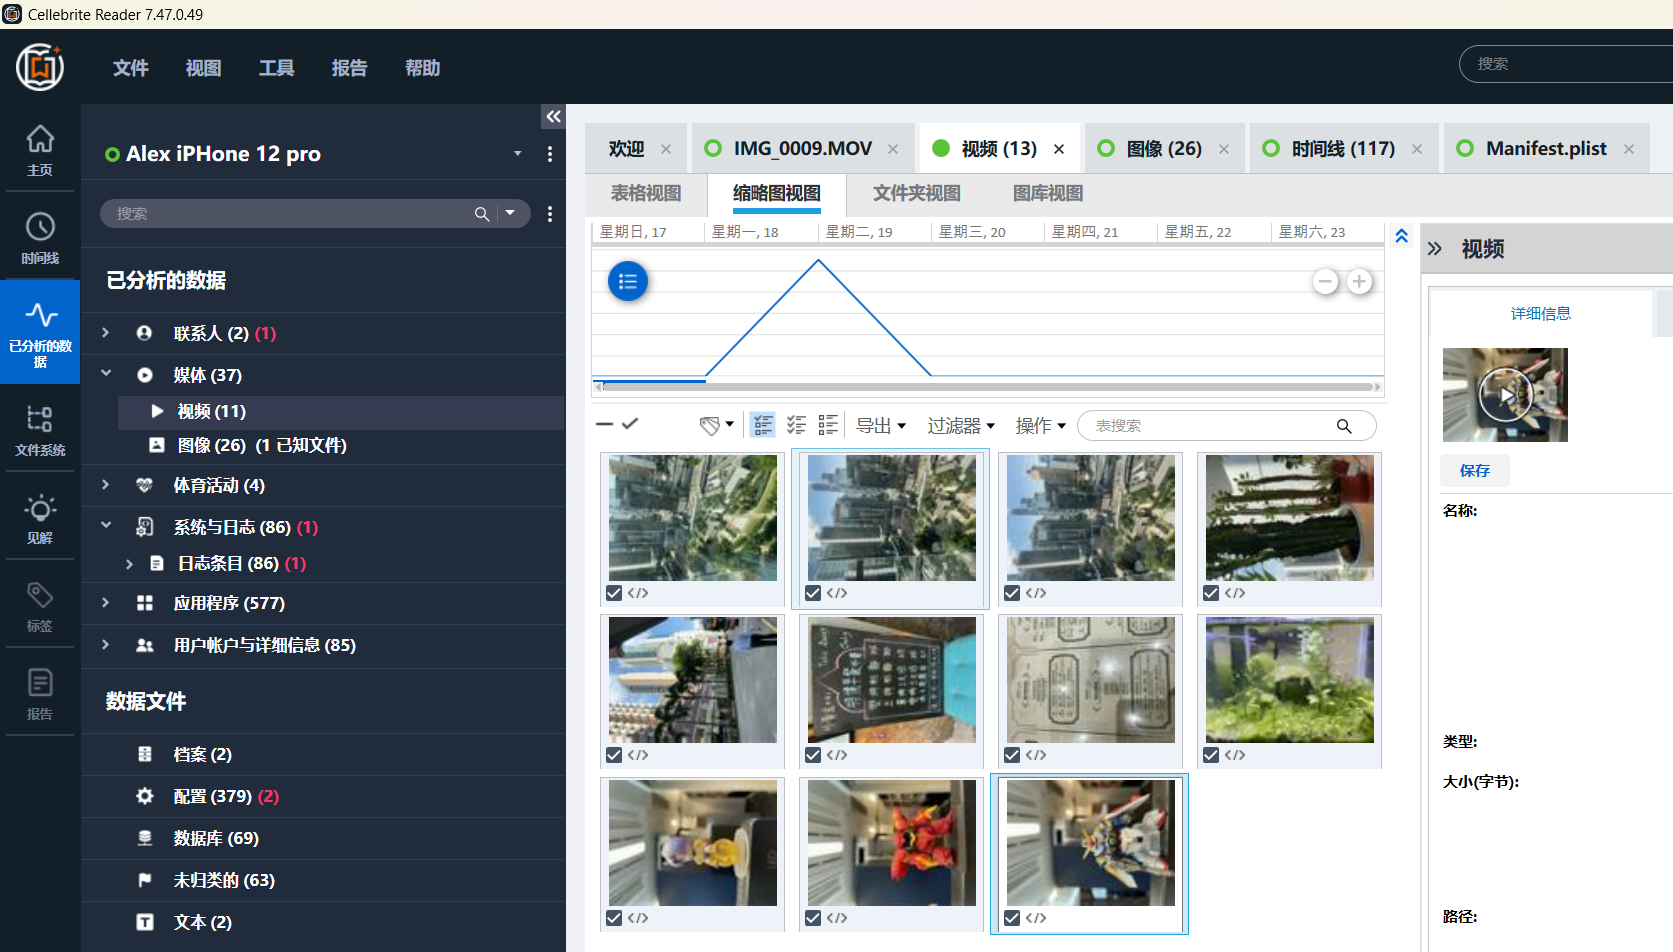
Task: Uncheck the chalkboard menu video's checkbox
Action: pos(813,755)
